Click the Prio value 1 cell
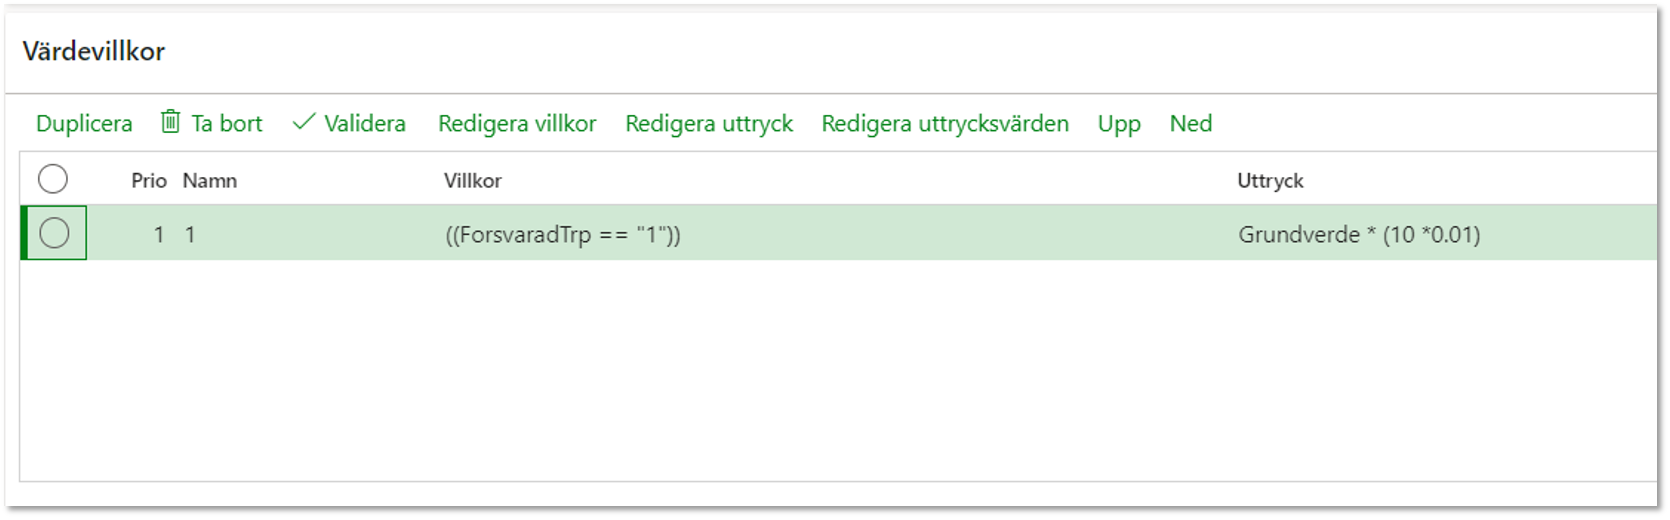The image size is (1670, 520). pyautogui.click(x=158, y=235)
